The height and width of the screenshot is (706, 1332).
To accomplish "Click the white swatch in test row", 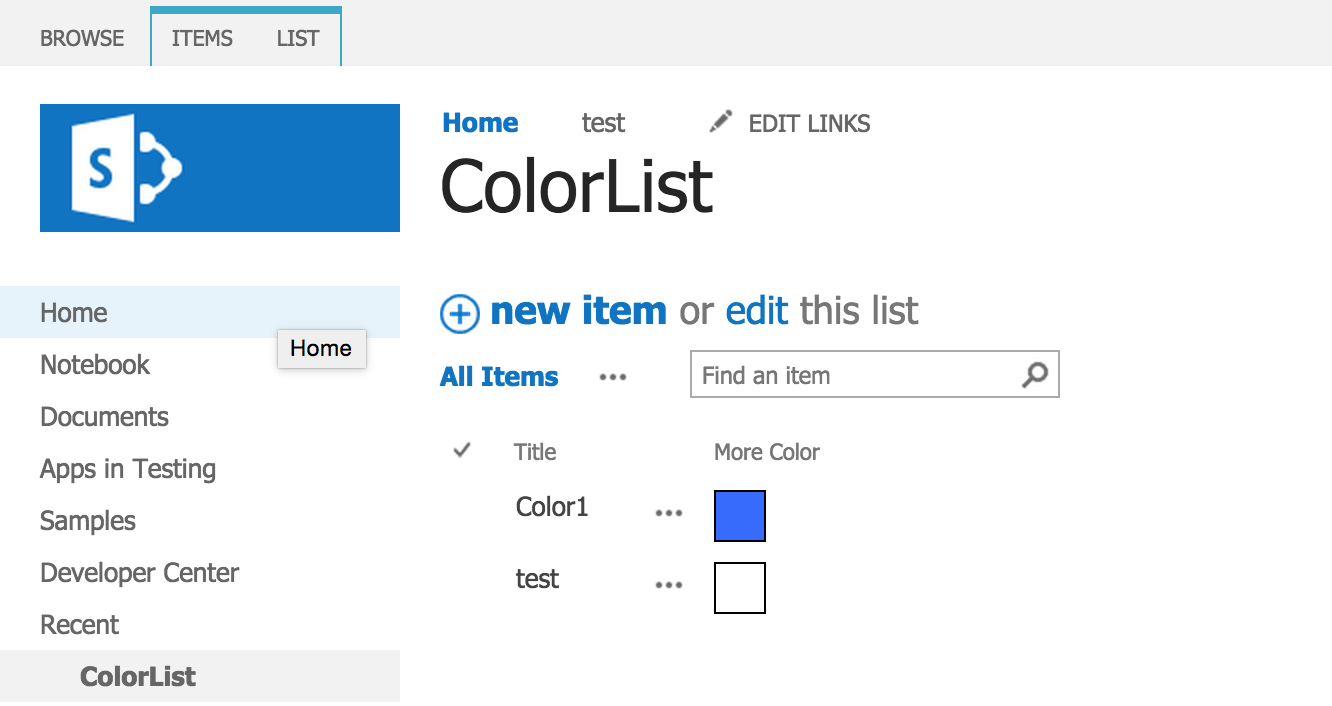I will click(740, 588).
